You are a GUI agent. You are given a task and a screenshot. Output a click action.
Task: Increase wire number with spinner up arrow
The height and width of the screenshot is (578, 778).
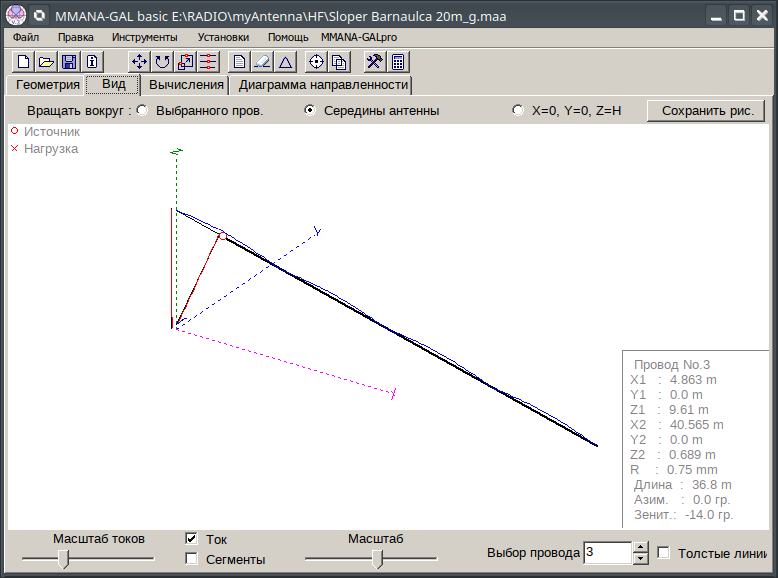(x=641, y=547)
